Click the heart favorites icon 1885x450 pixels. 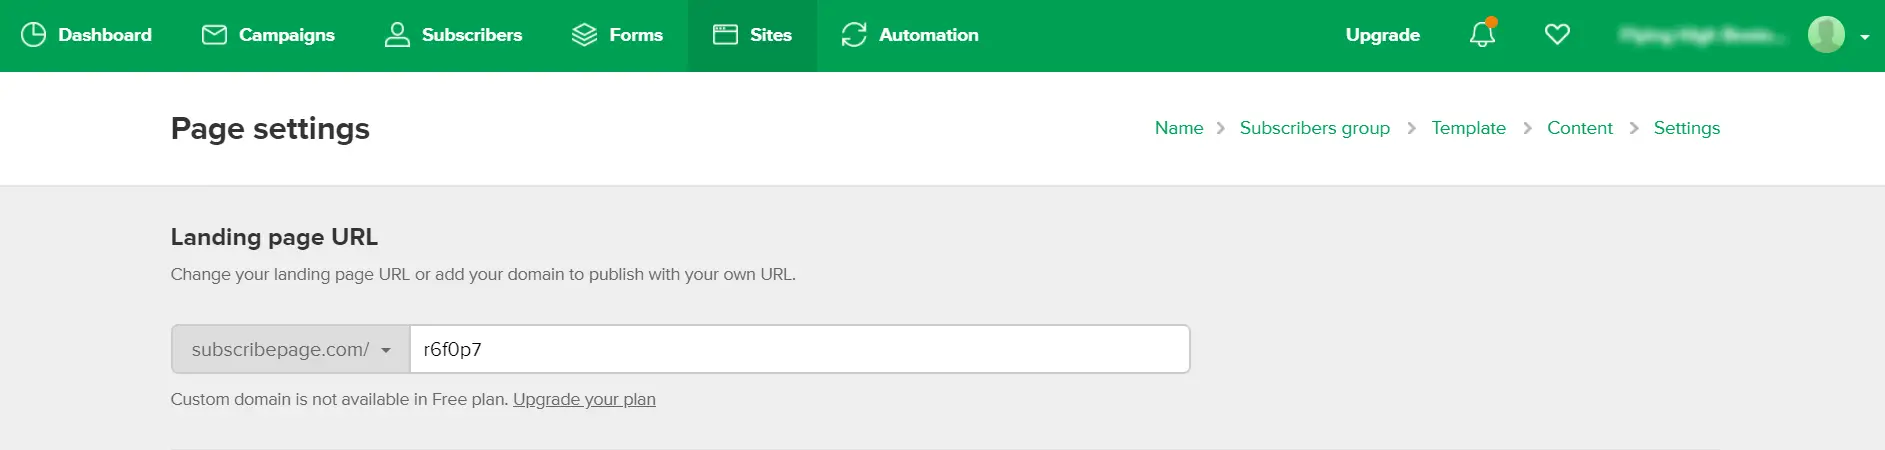pos(1557,35)
